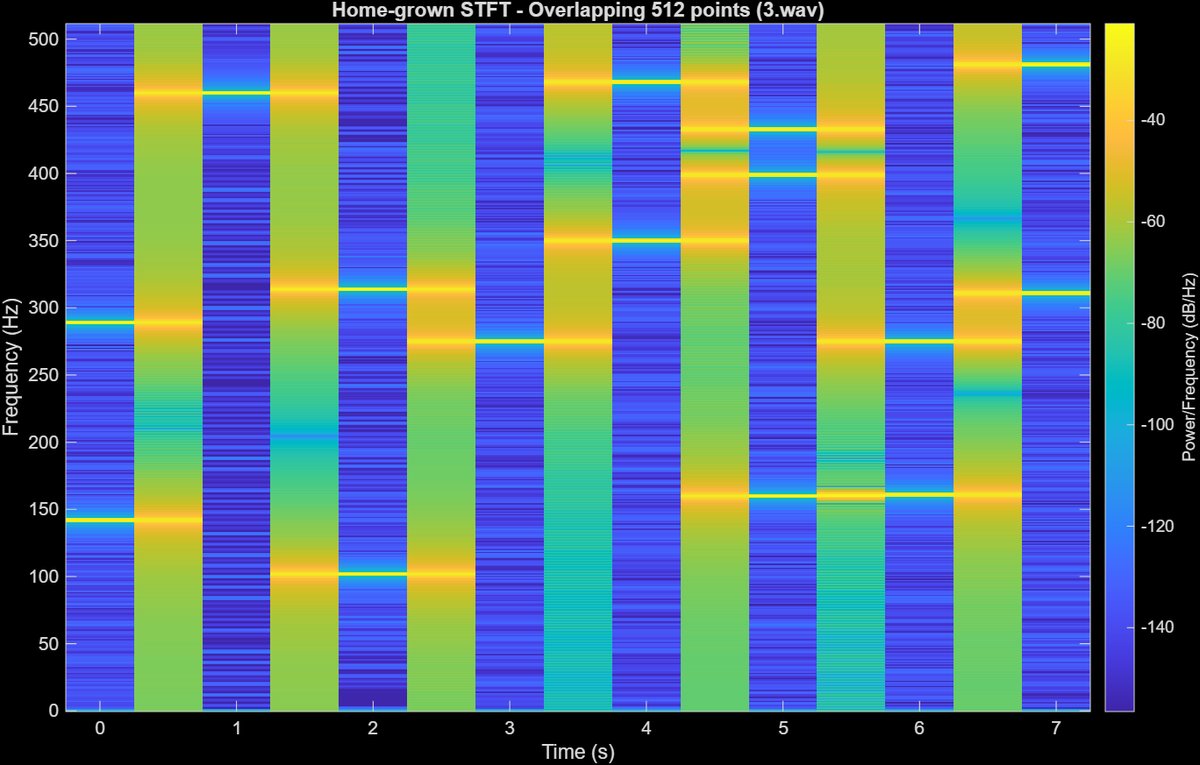Click the '2' time axis tick label
Screen dimensions: 1200x765
pyautogui.click(x=373, y=728)
